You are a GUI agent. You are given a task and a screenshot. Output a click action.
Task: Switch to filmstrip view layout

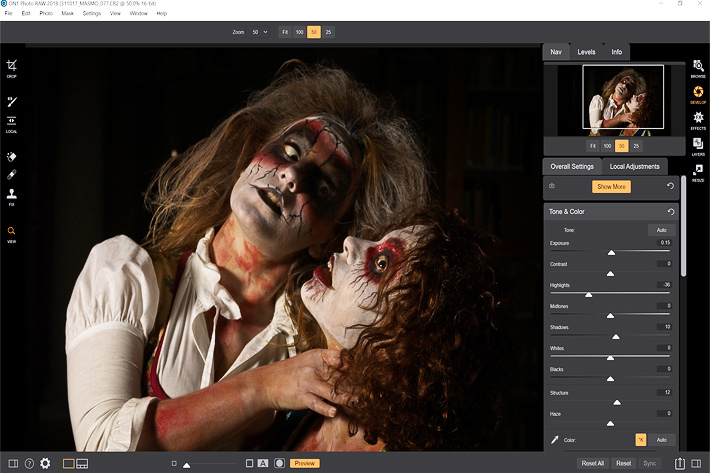click(82, 463)
